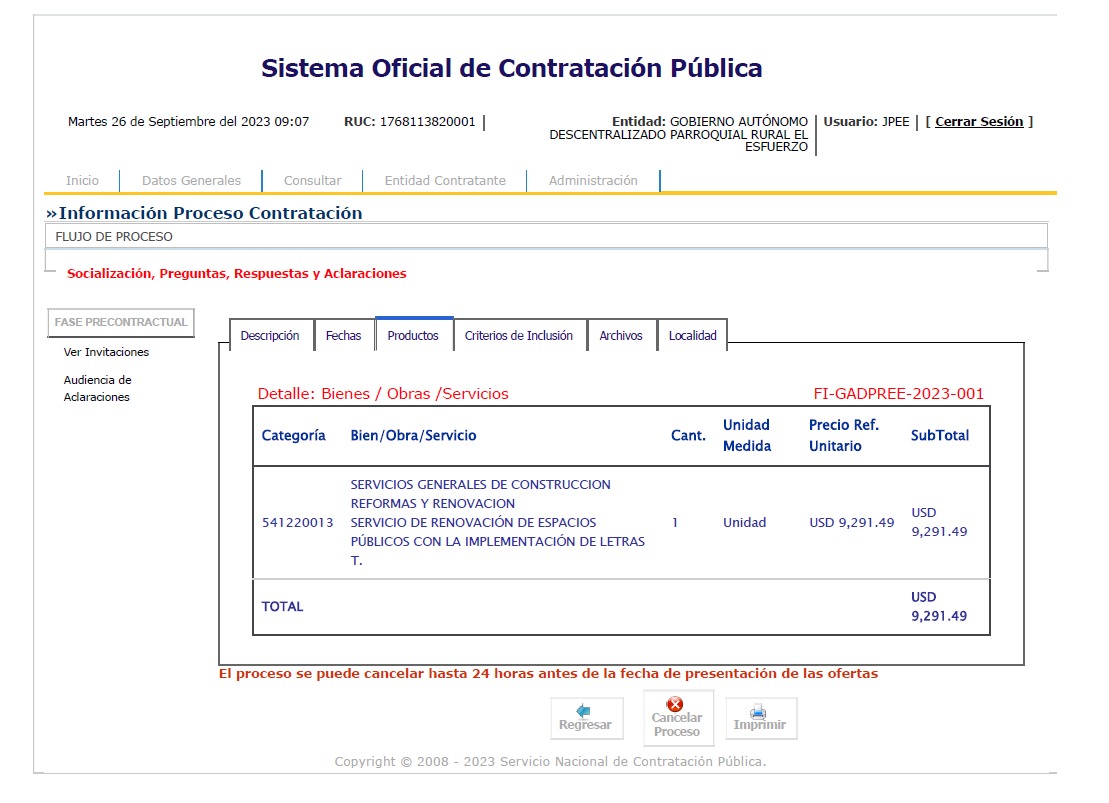The height and width of the screenshot is (803, 1109).
Task: Open Ver Invitaciones in sidebar
Action: click(106, 352)
